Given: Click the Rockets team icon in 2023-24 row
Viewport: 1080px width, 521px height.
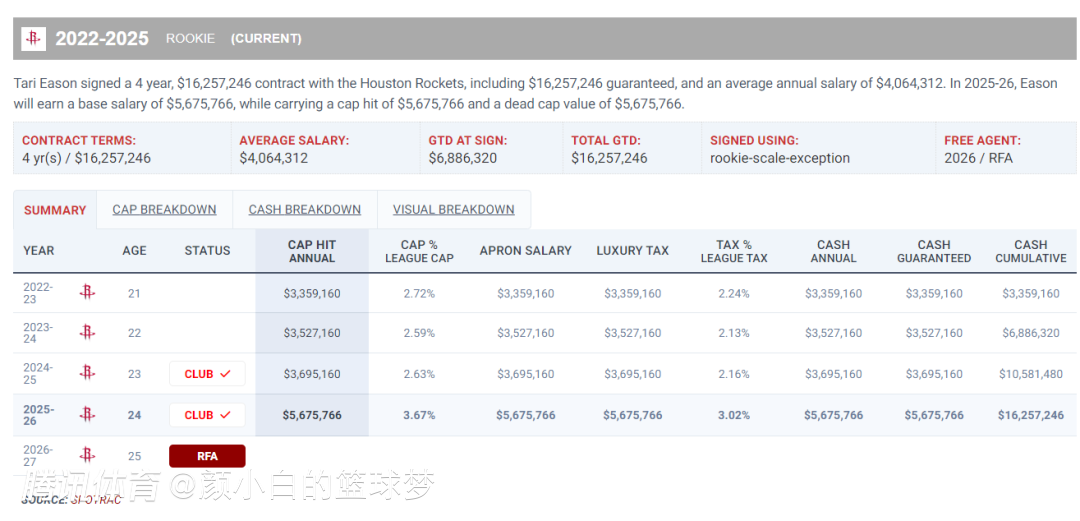Looking at the screenshot, I should 87,333.
